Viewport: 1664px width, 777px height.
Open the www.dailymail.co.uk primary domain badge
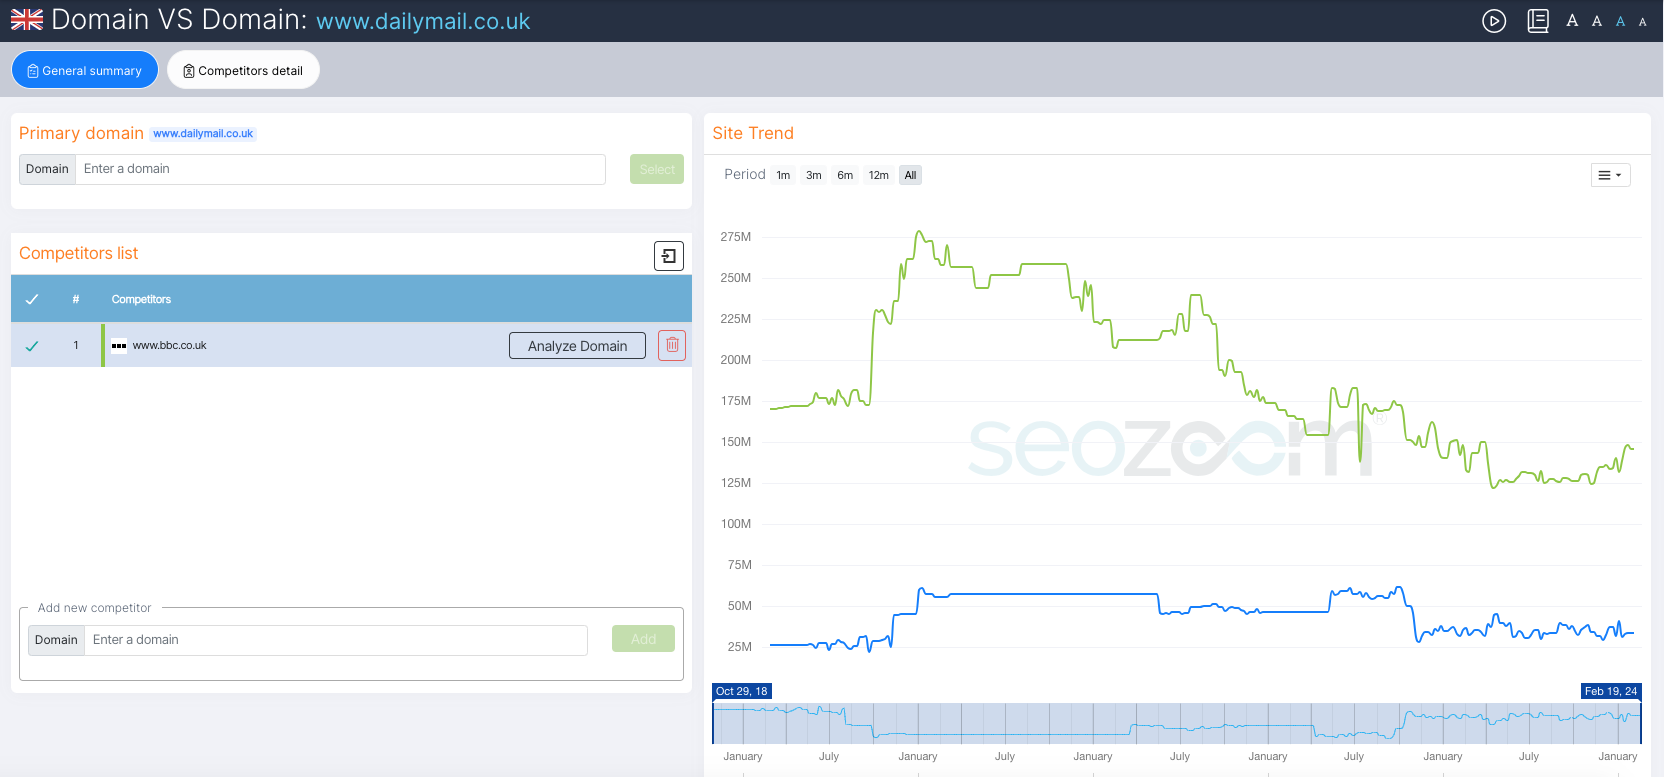[x=203, y=134]
